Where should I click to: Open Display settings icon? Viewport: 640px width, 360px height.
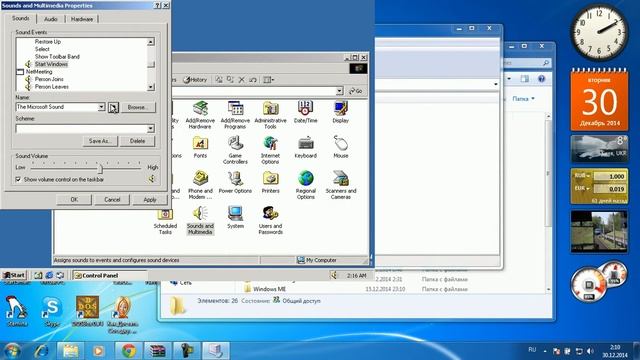click(340, 112)
